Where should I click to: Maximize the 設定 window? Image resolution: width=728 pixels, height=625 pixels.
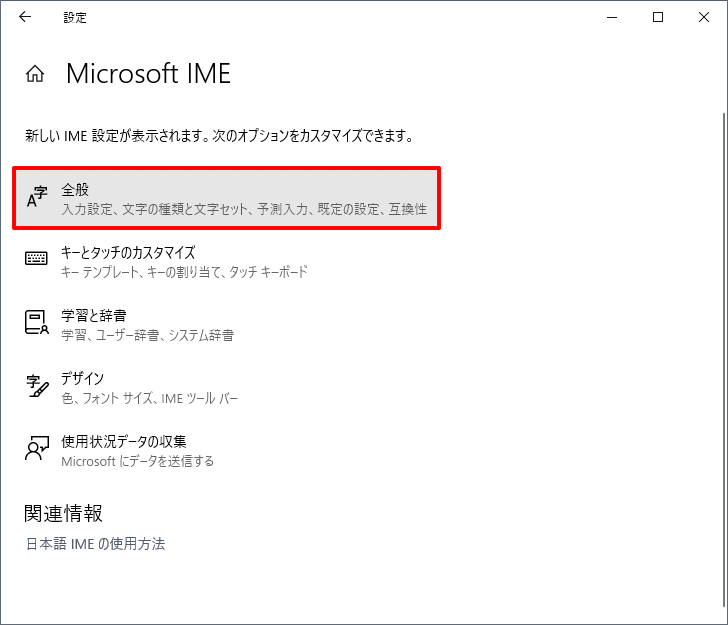click(658, 17)
